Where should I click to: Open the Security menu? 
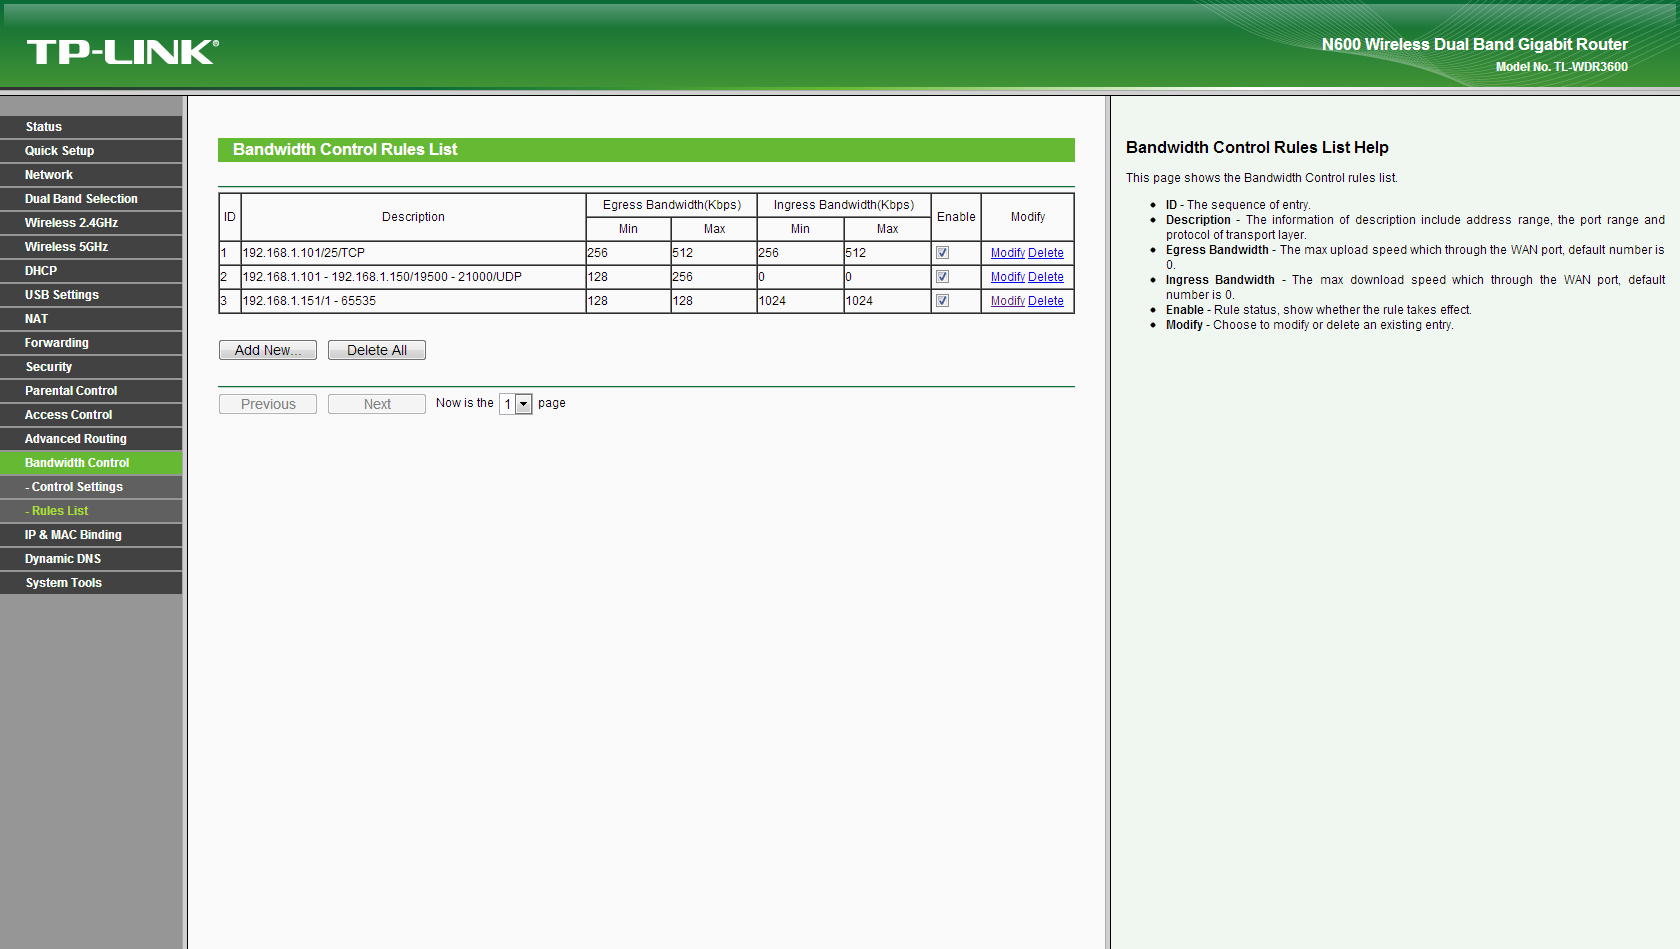point(91,367)
